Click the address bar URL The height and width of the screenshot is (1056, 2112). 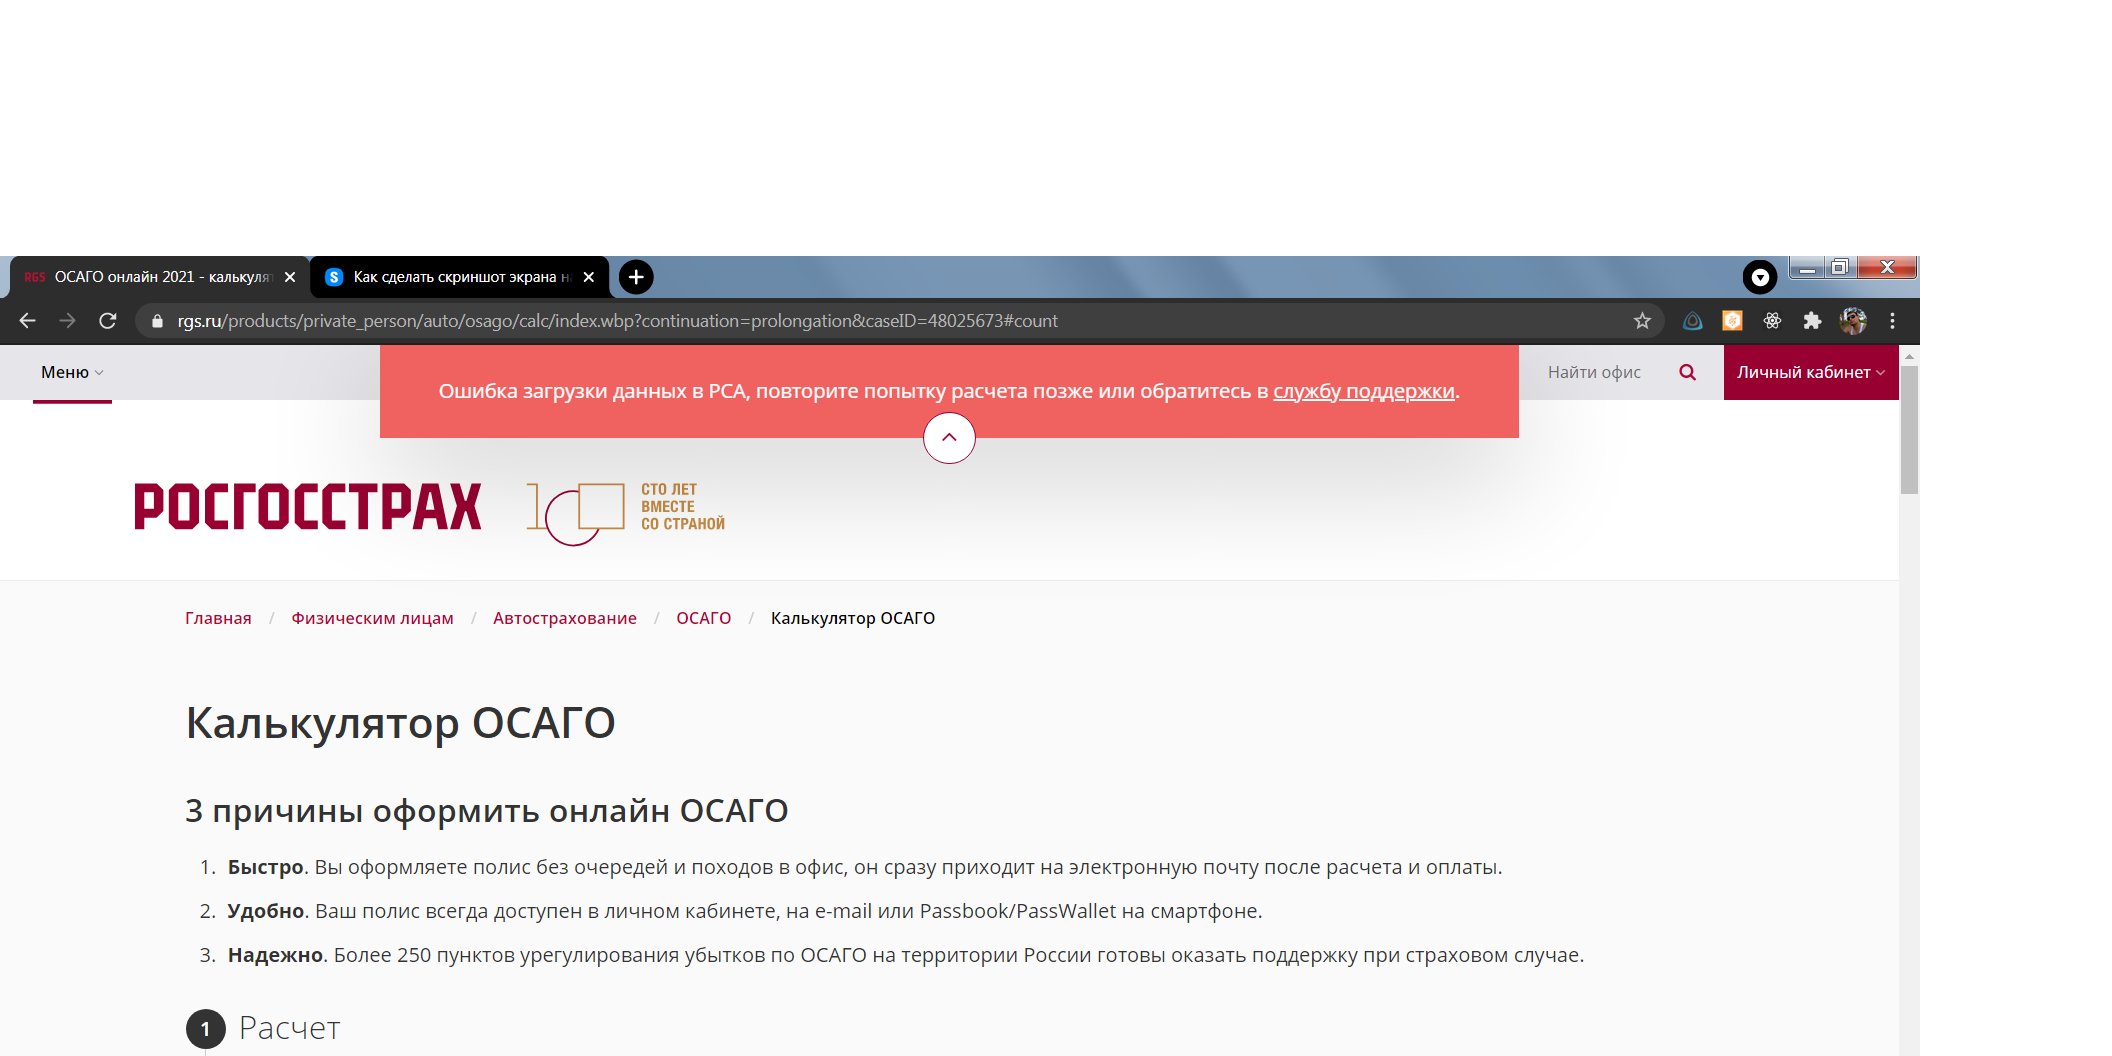(x=617, y=321)
